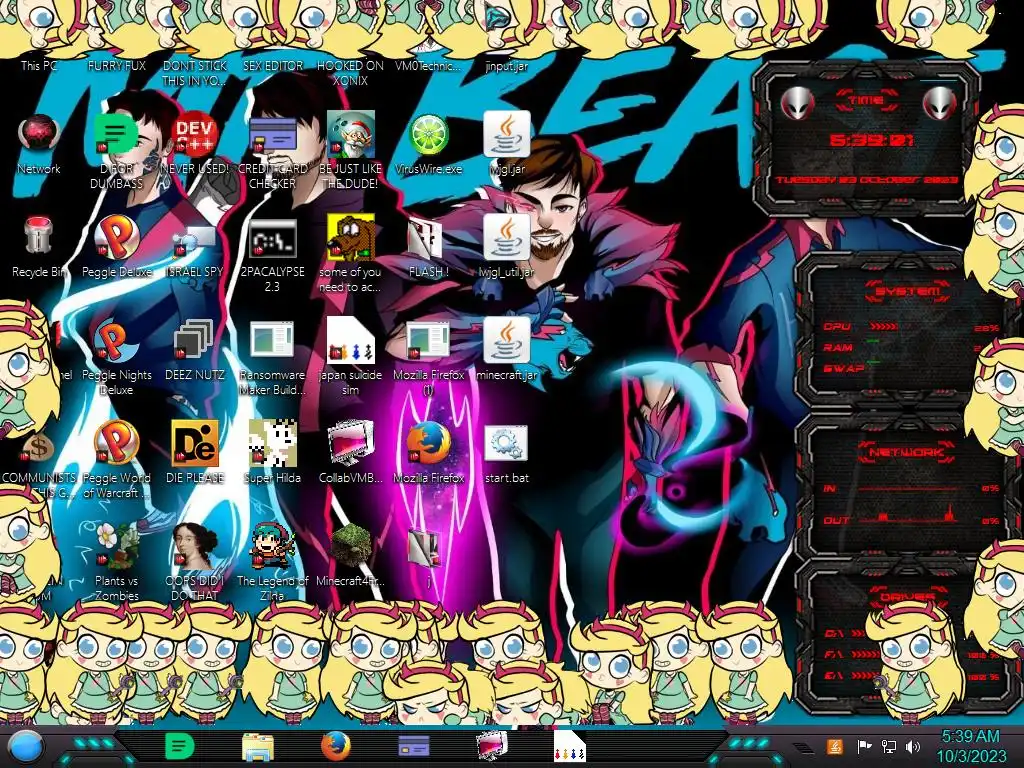The width and height of the screenshot is (1024, 768).
Task: Open the ISRAEL SPY shortcut
Action: tap(194, 240)
